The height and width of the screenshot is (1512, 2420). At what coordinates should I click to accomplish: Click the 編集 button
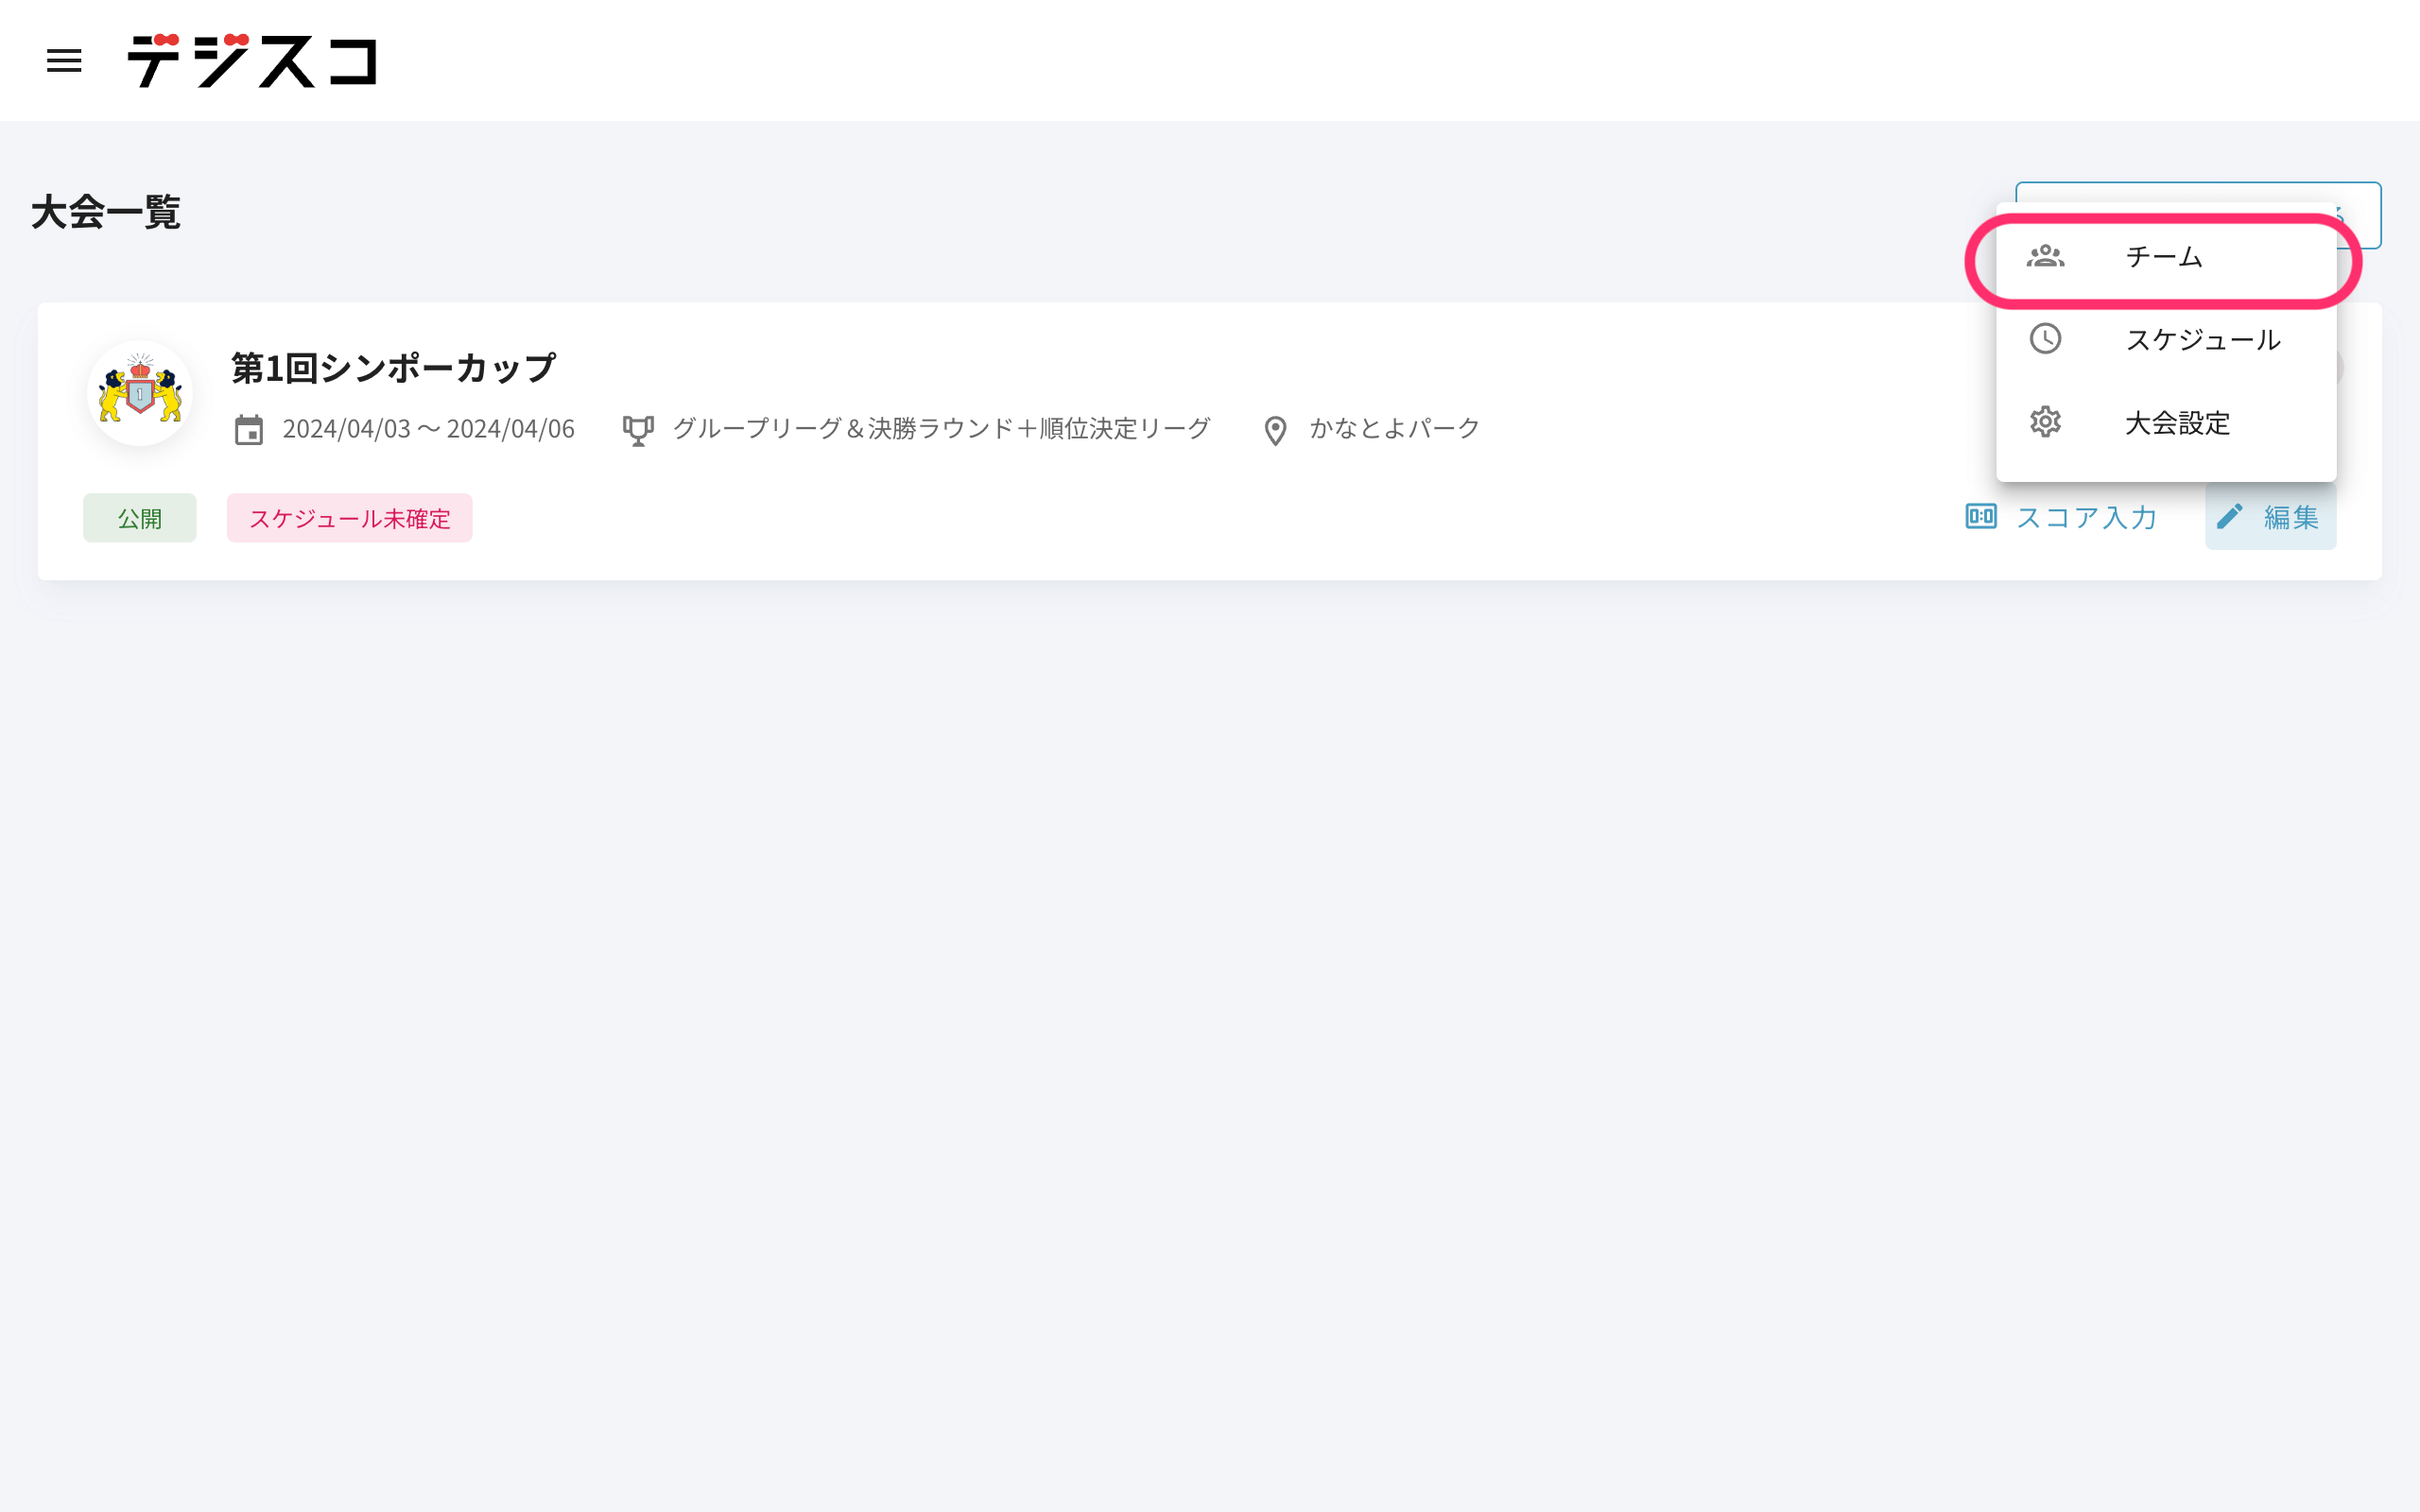coord(2270,517)
